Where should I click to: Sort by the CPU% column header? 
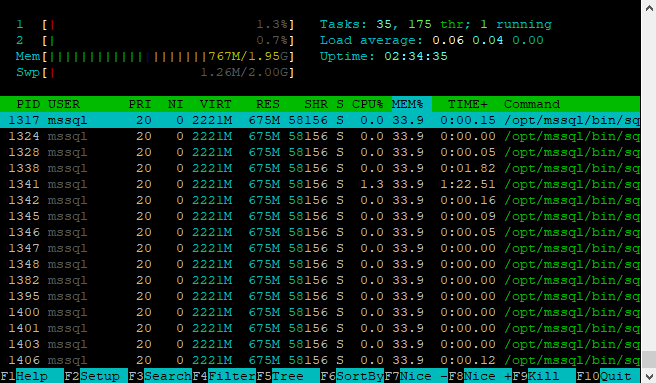[x=367, y=104]
